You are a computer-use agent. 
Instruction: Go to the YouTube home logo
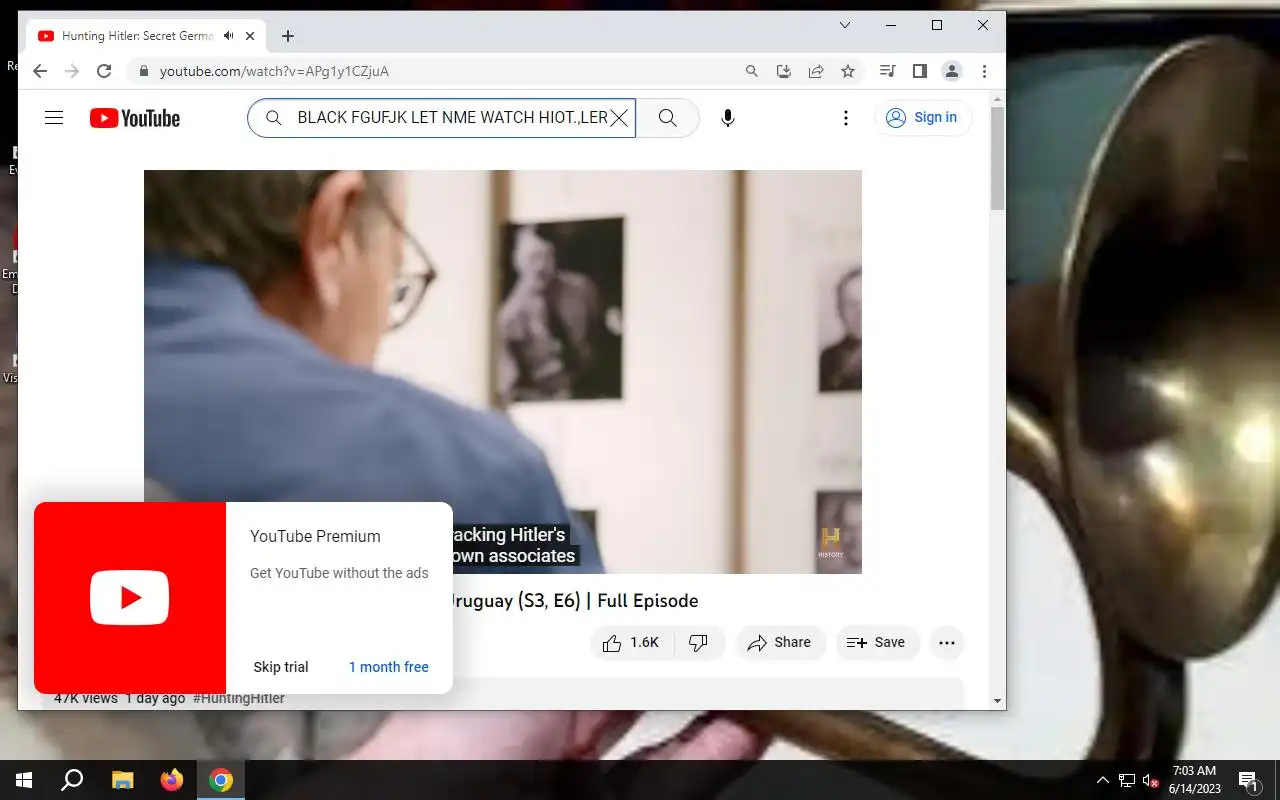(135, 118)
